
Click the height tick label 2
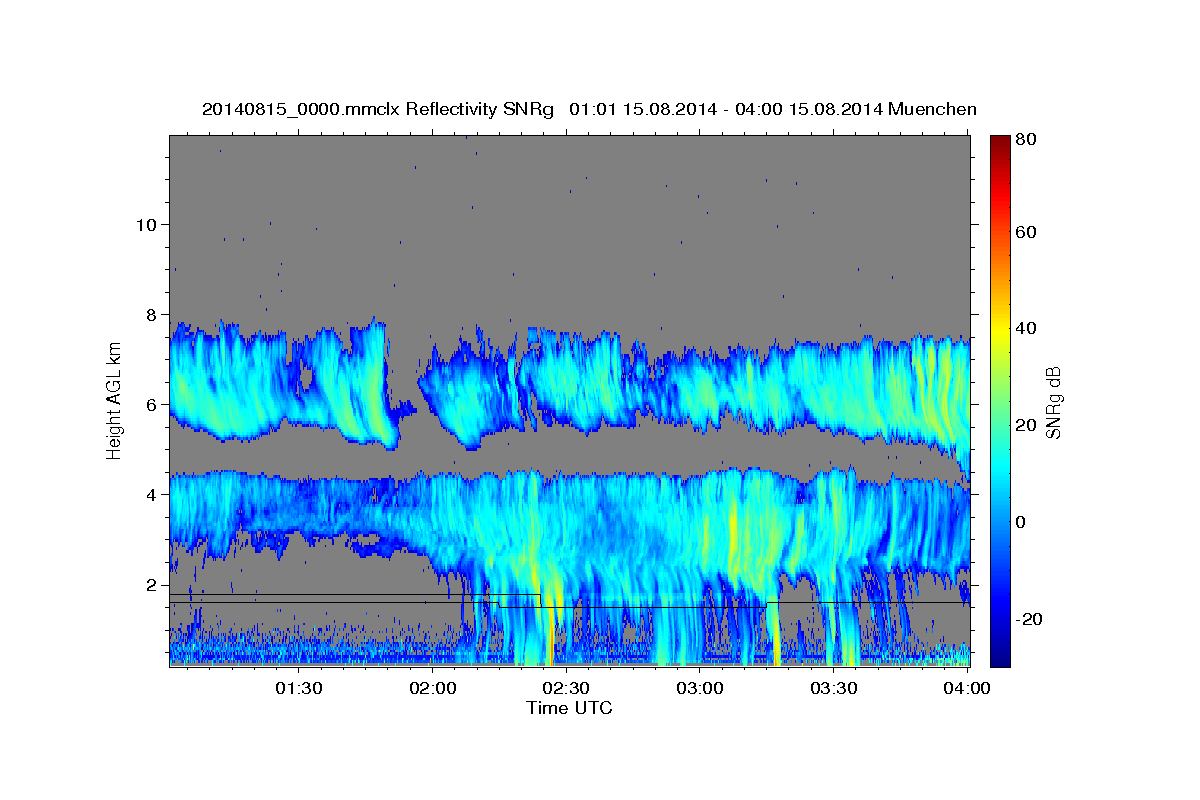[x=152, y=584]
